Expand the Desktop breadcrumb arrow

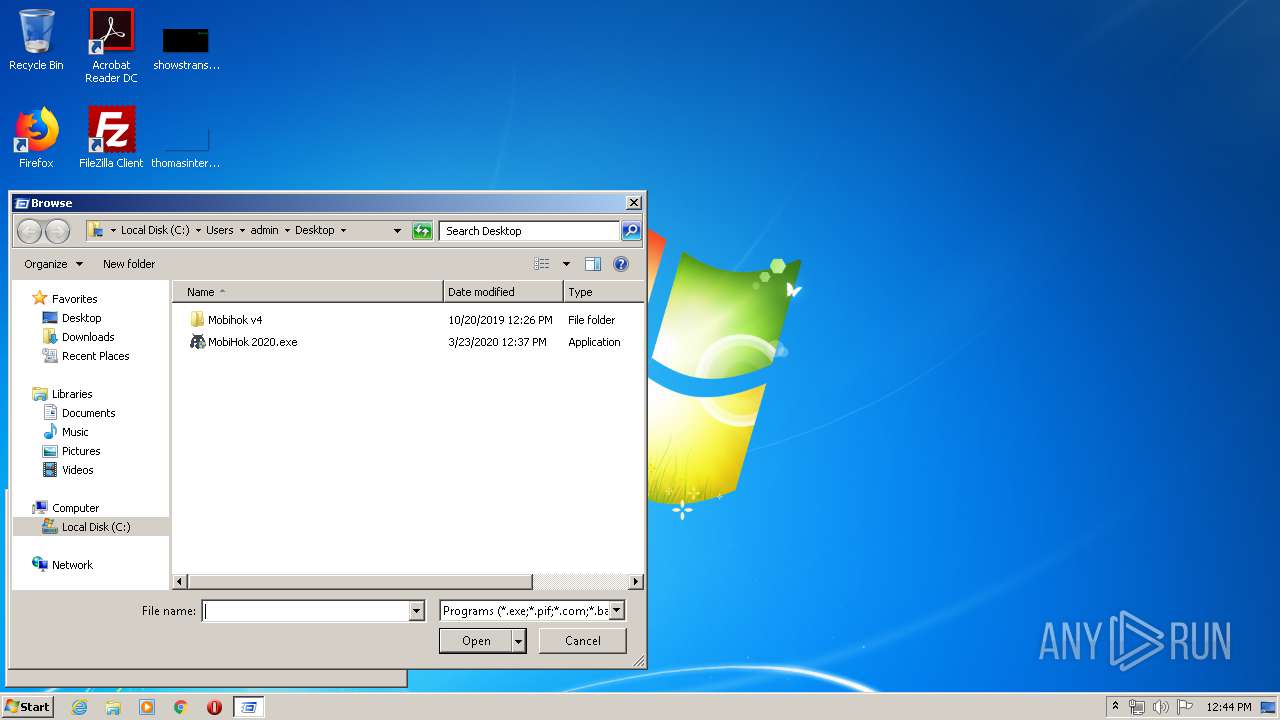pos(343,230)
